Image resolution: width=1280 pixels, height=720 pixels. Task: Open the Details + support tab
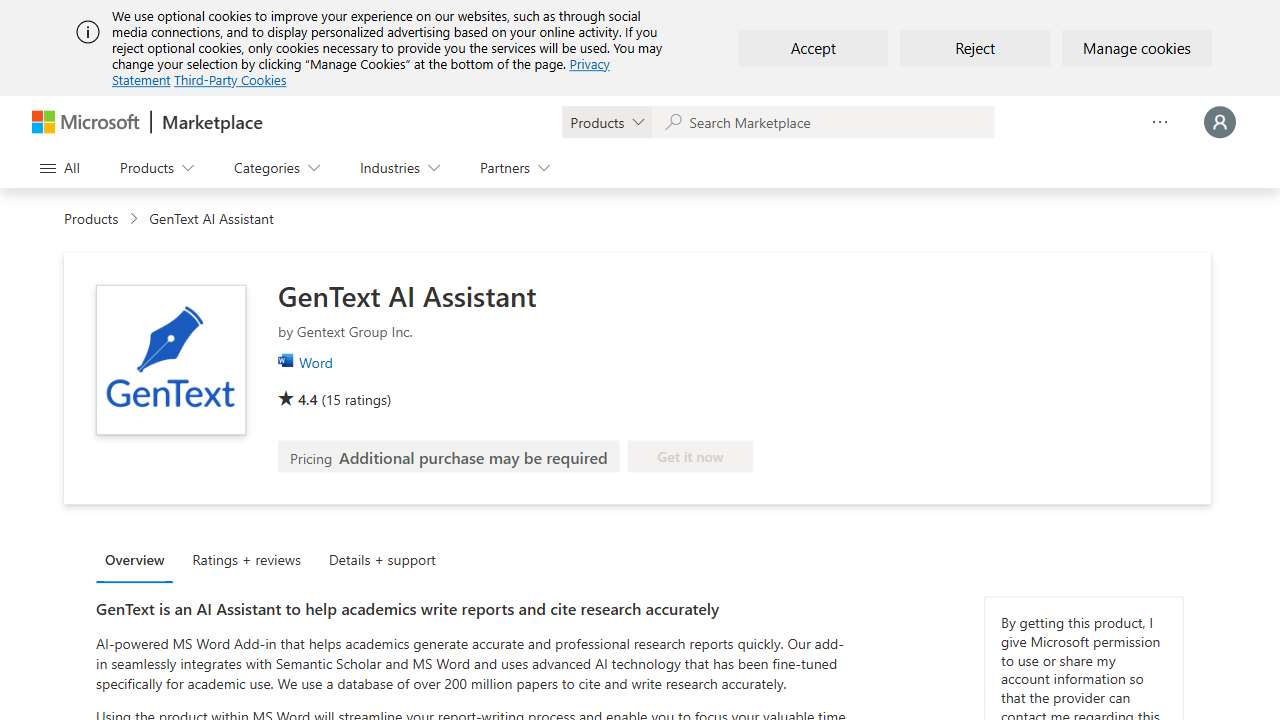click(x=382, y=560)
